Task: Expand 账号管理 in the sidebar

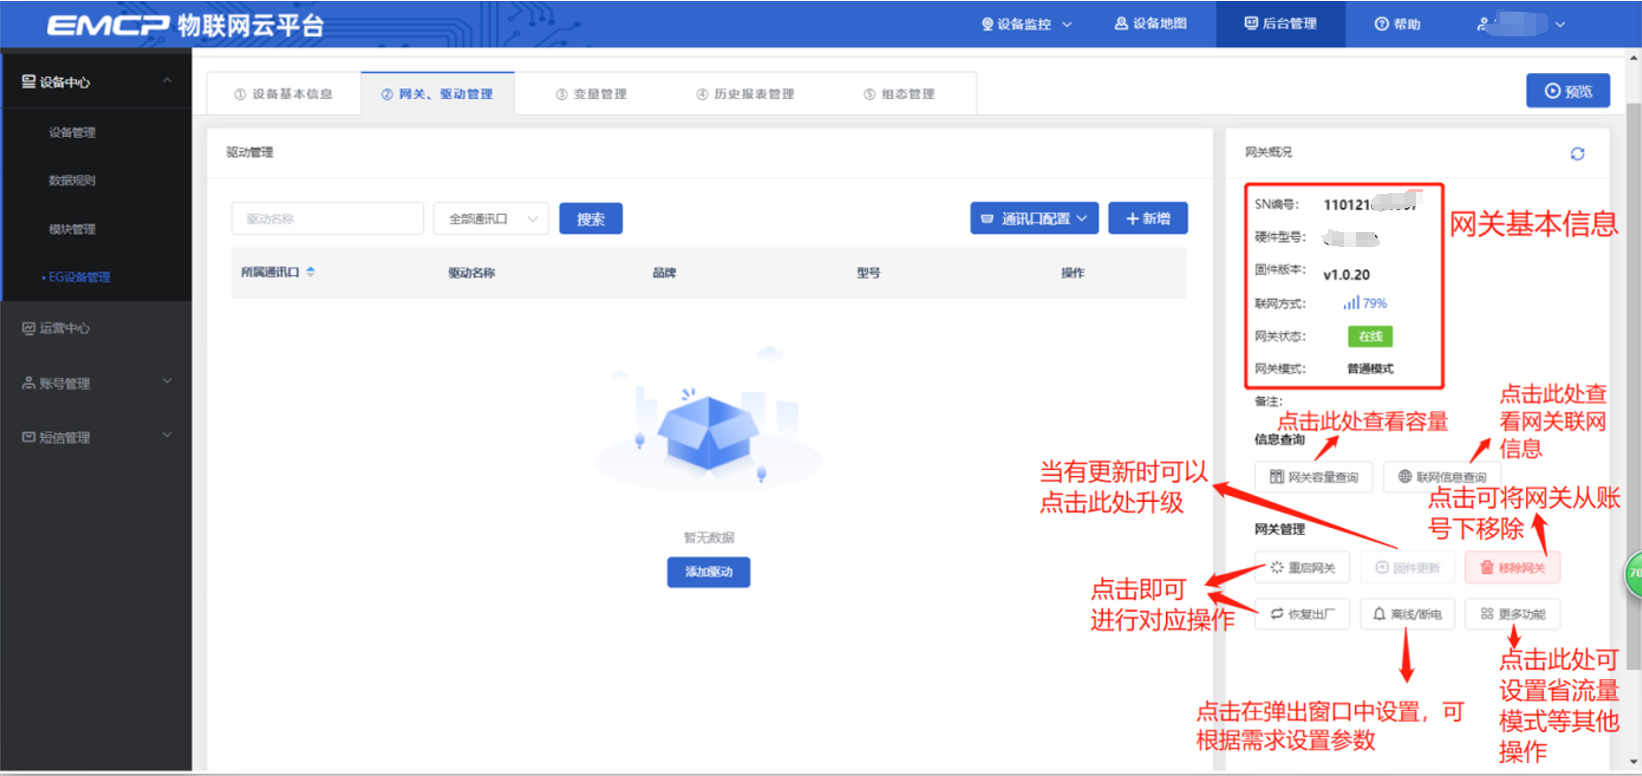Action: coord(96,383)
